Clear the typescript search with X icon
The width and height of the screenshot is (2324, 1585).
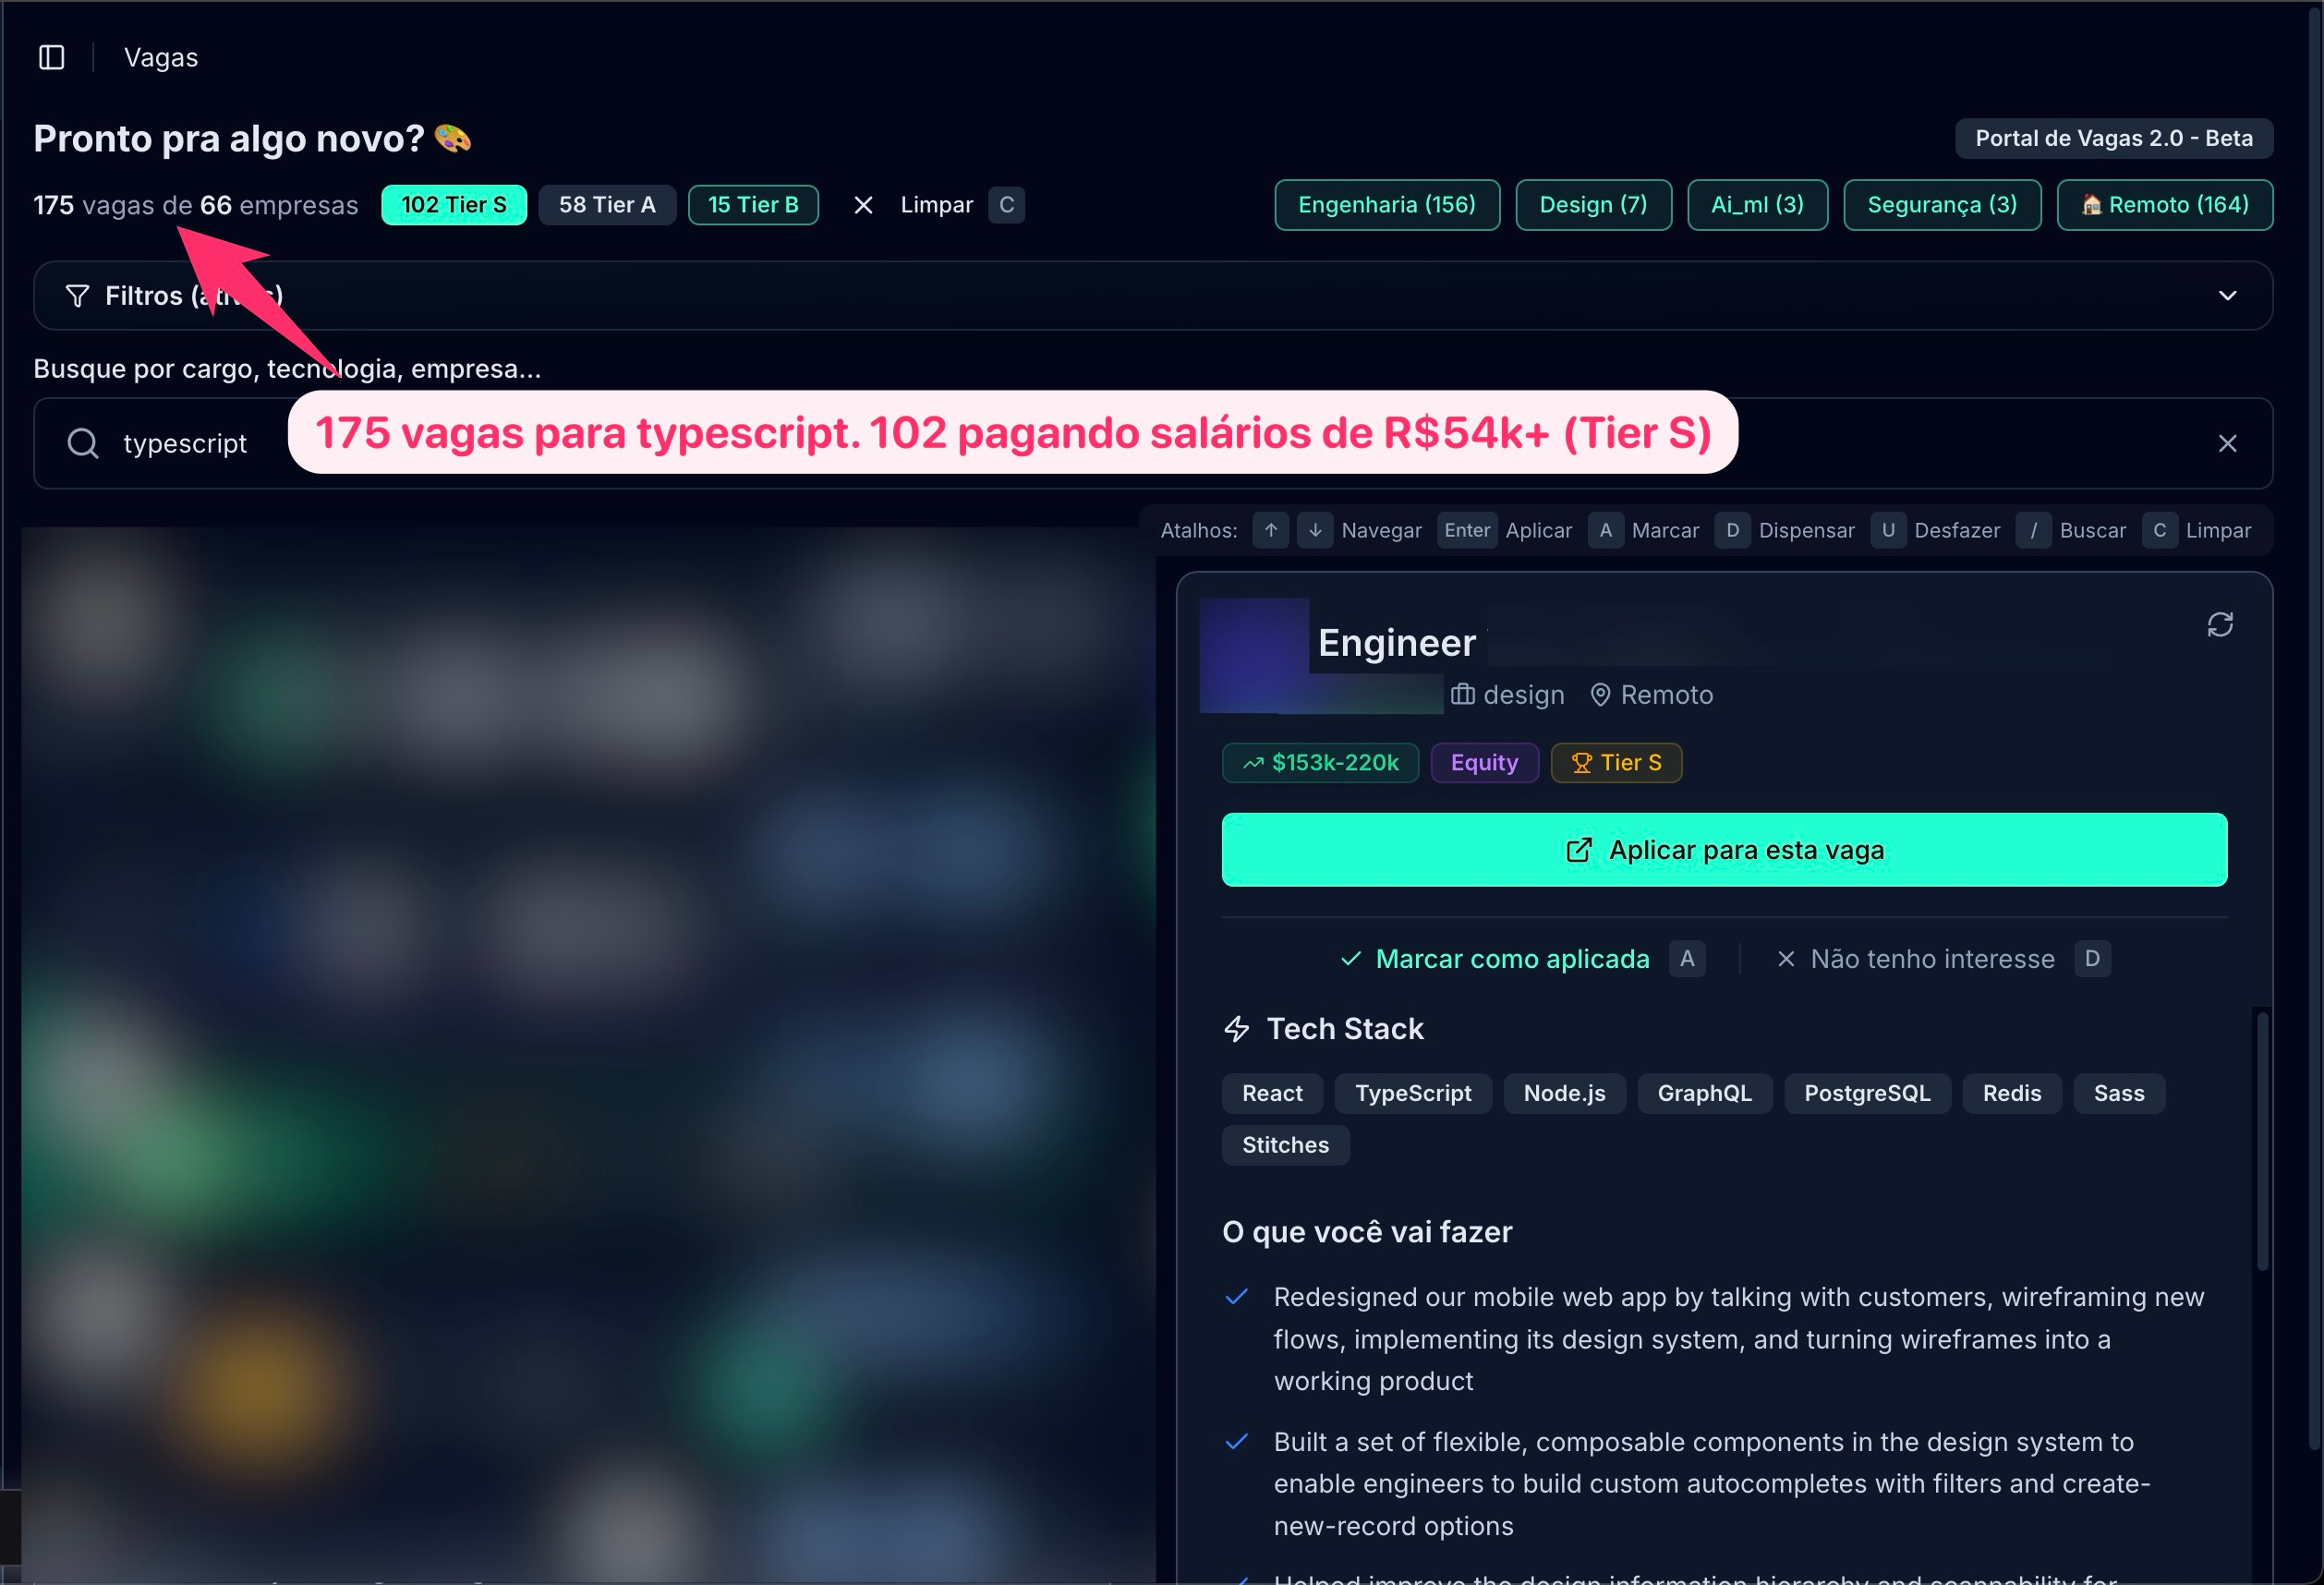click(2227, 443)
